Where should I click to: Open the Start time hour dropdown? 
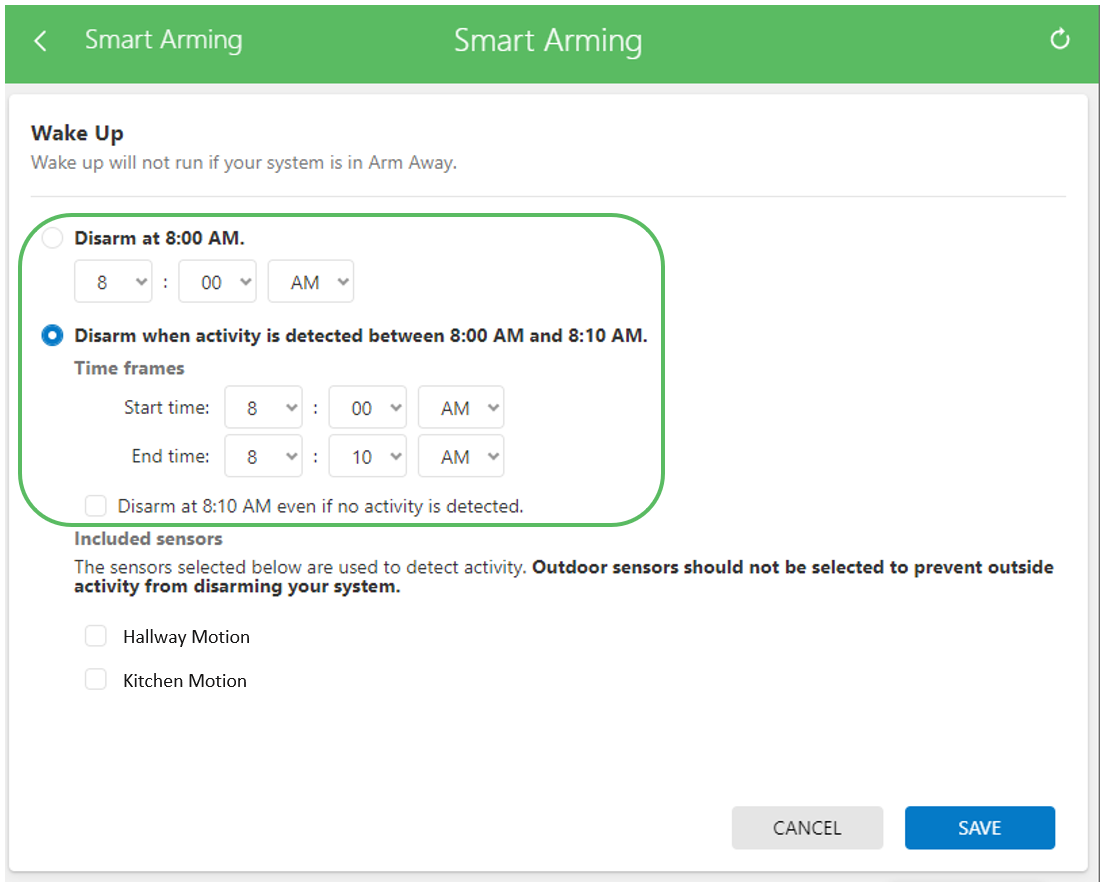[x=263, y=407]
